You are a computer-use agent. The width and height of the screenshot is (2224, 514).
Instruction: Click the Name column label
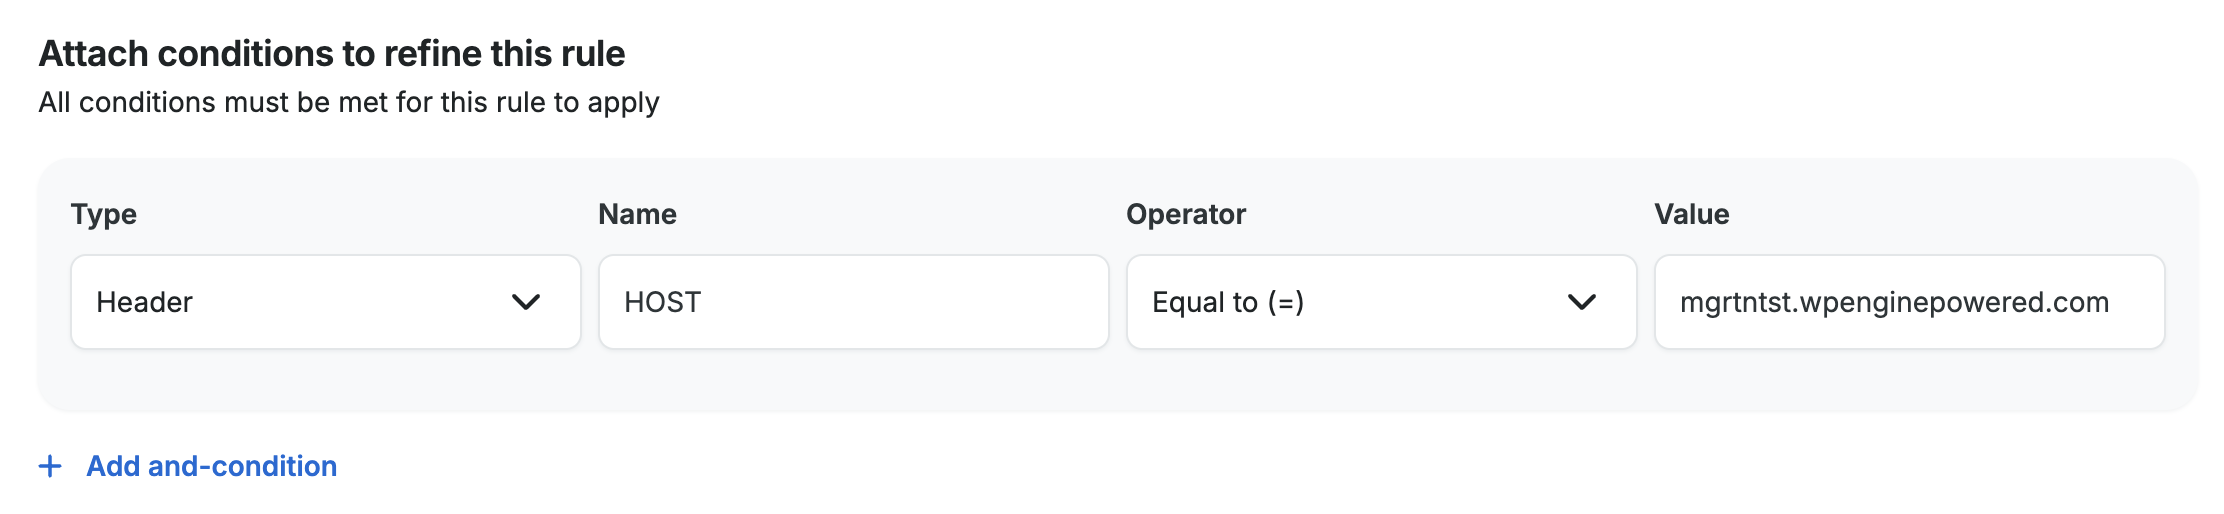[637, 214]
